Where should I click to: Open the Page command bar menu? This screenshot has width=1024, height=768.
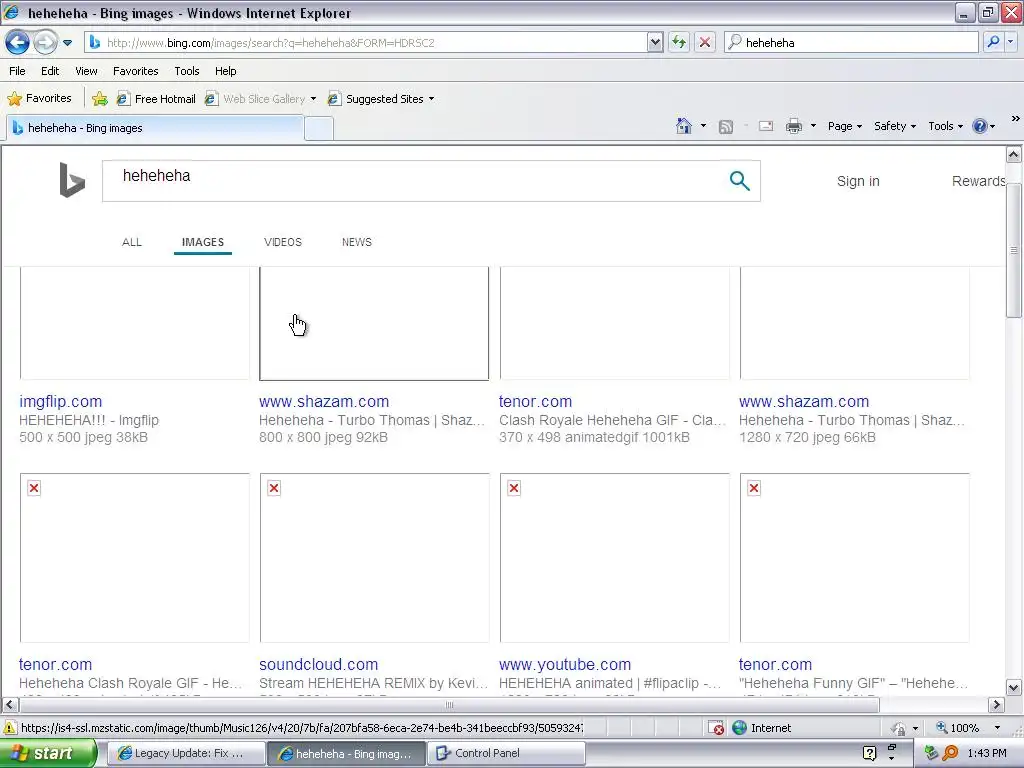click(844, 126)
